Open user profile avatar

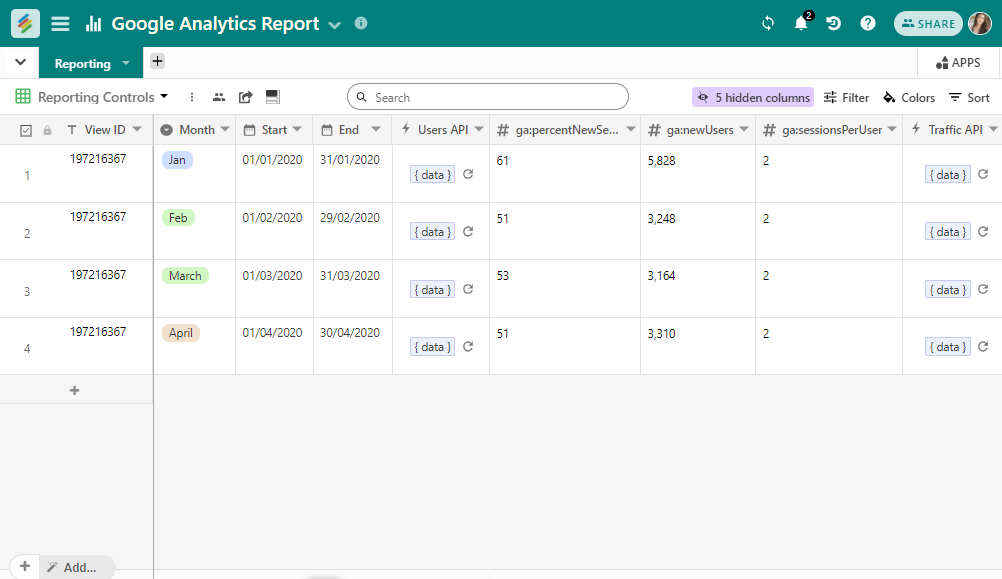tap(980, 24)
